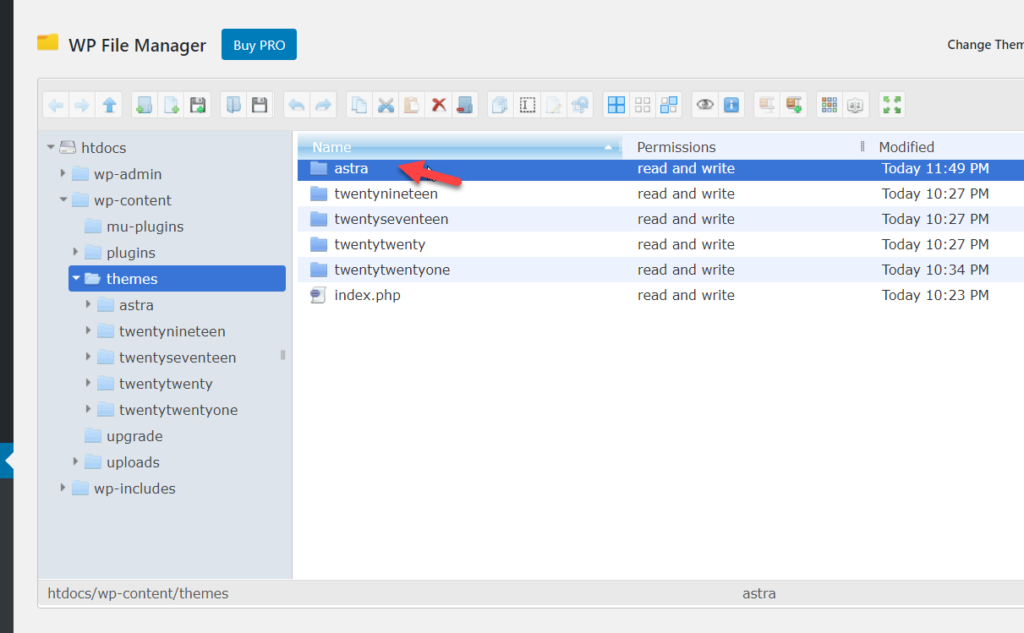Screen dimensions: 1024x633
Task: Expand the twentyseventeen tree node arrow
Action: (88, 357)
